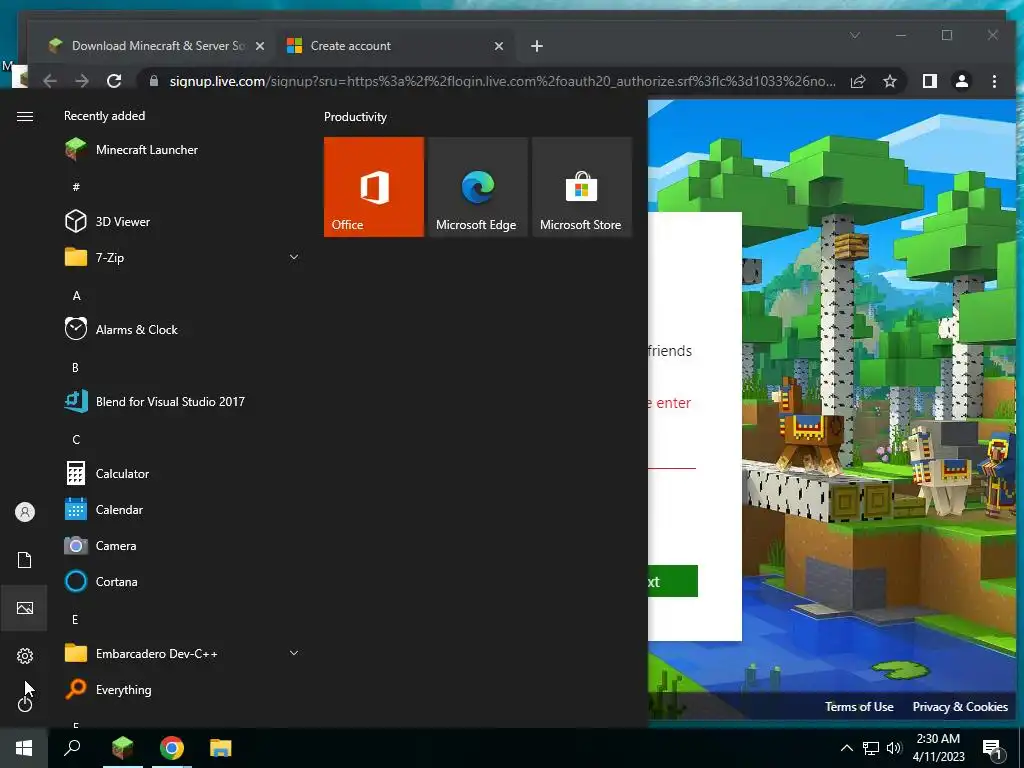Share this page from Chrome toolbar

(x=858, y=81)
